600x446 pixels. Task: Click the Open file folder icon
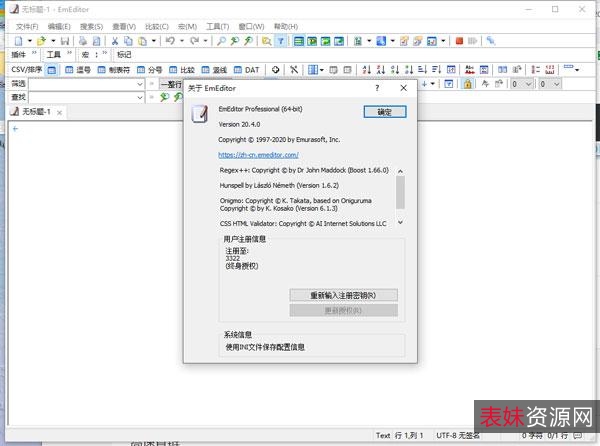click(x=41, y=41)
